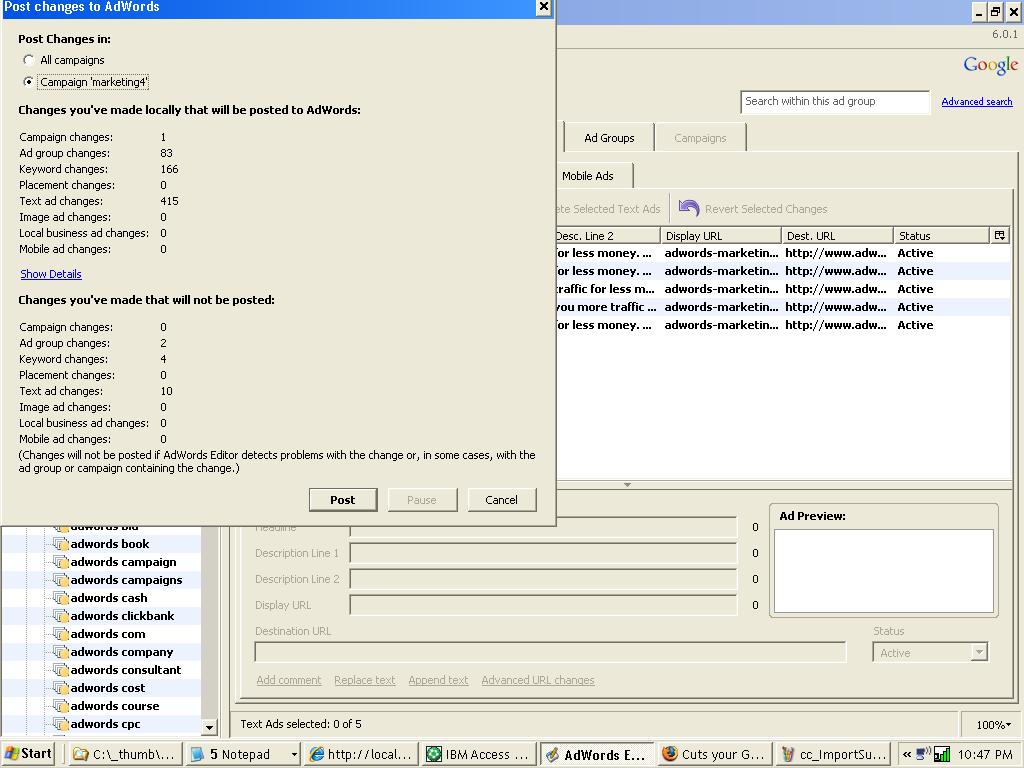Select the 'adwords book' ad group
The image size is (1024, 768).
[x=110, y=544]
